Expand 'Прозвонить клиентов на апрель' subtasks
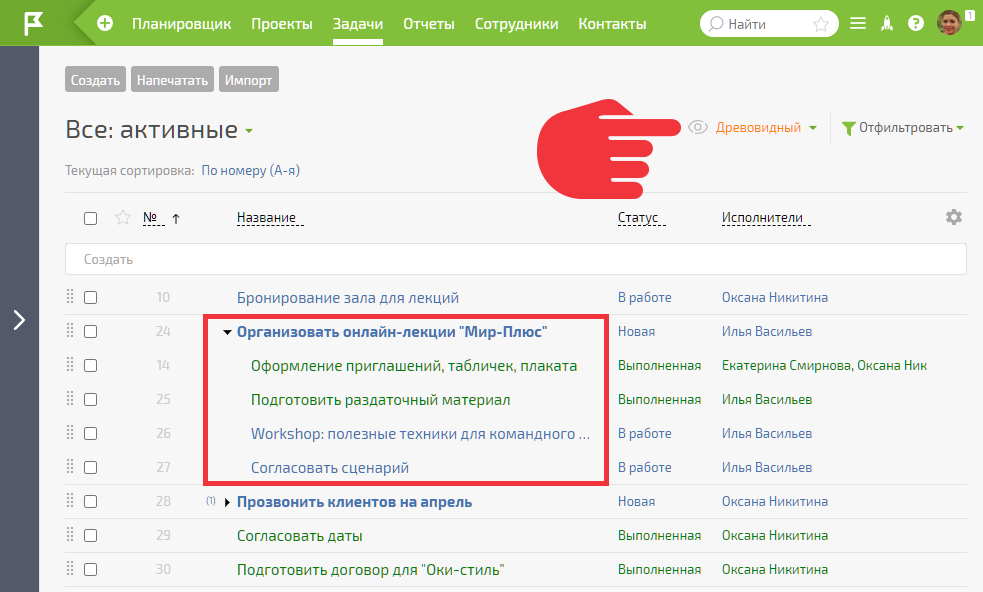983x592 pixels. pos(227,502)
